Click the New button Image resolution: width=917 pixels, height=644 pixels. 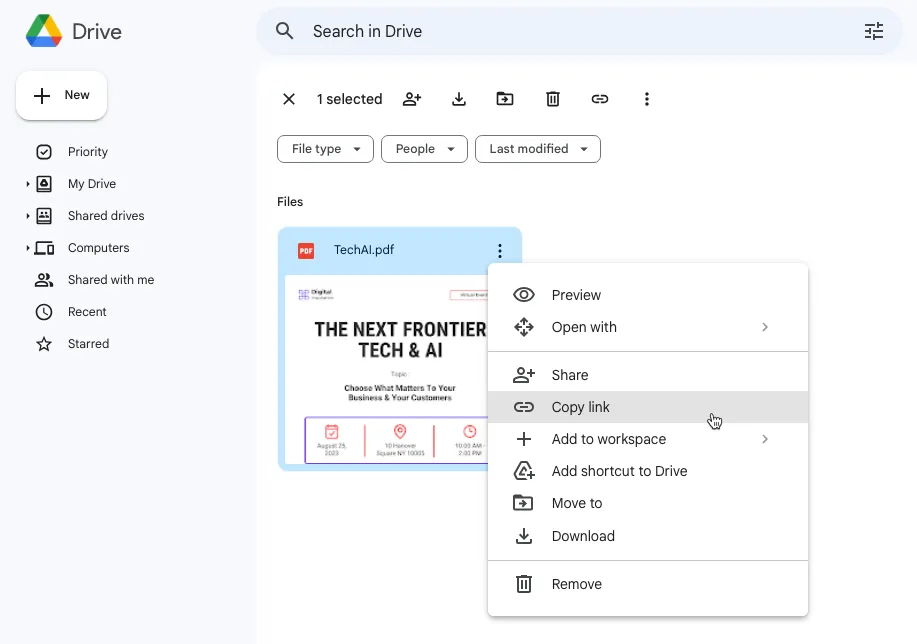[61, 95]
